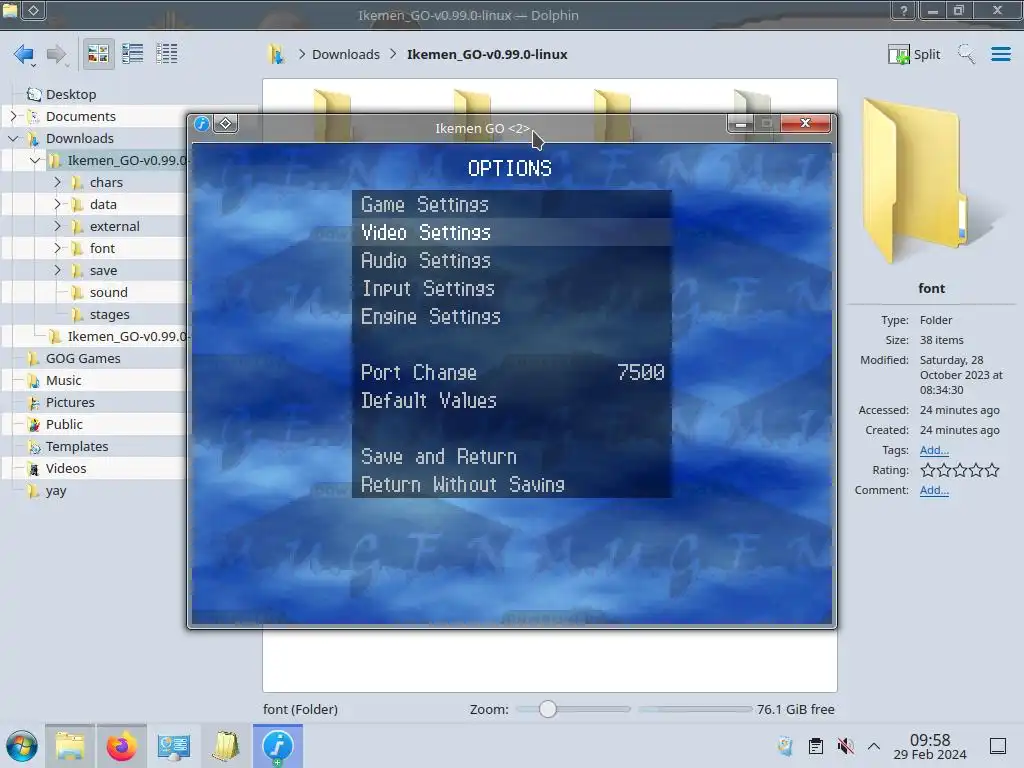This screenshot has height=768, width=1024.
Task: Open clipboard tray icon
Action: [x=816, y=746]
